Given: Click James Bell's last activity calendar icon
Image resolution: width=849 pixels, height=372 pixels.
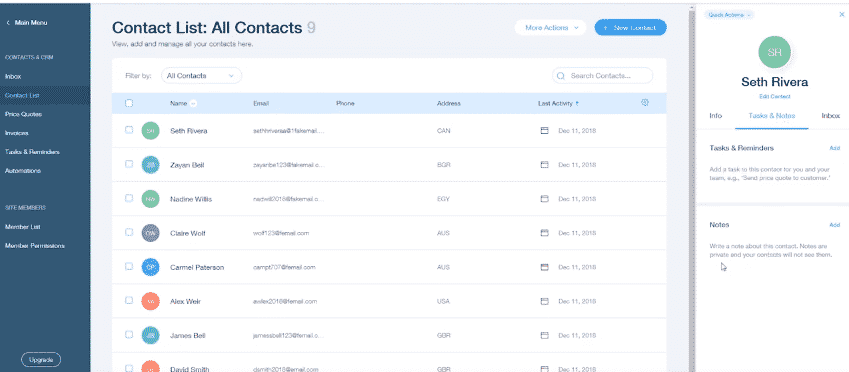Looking at the screenshot, I should (x=545, y=335).
